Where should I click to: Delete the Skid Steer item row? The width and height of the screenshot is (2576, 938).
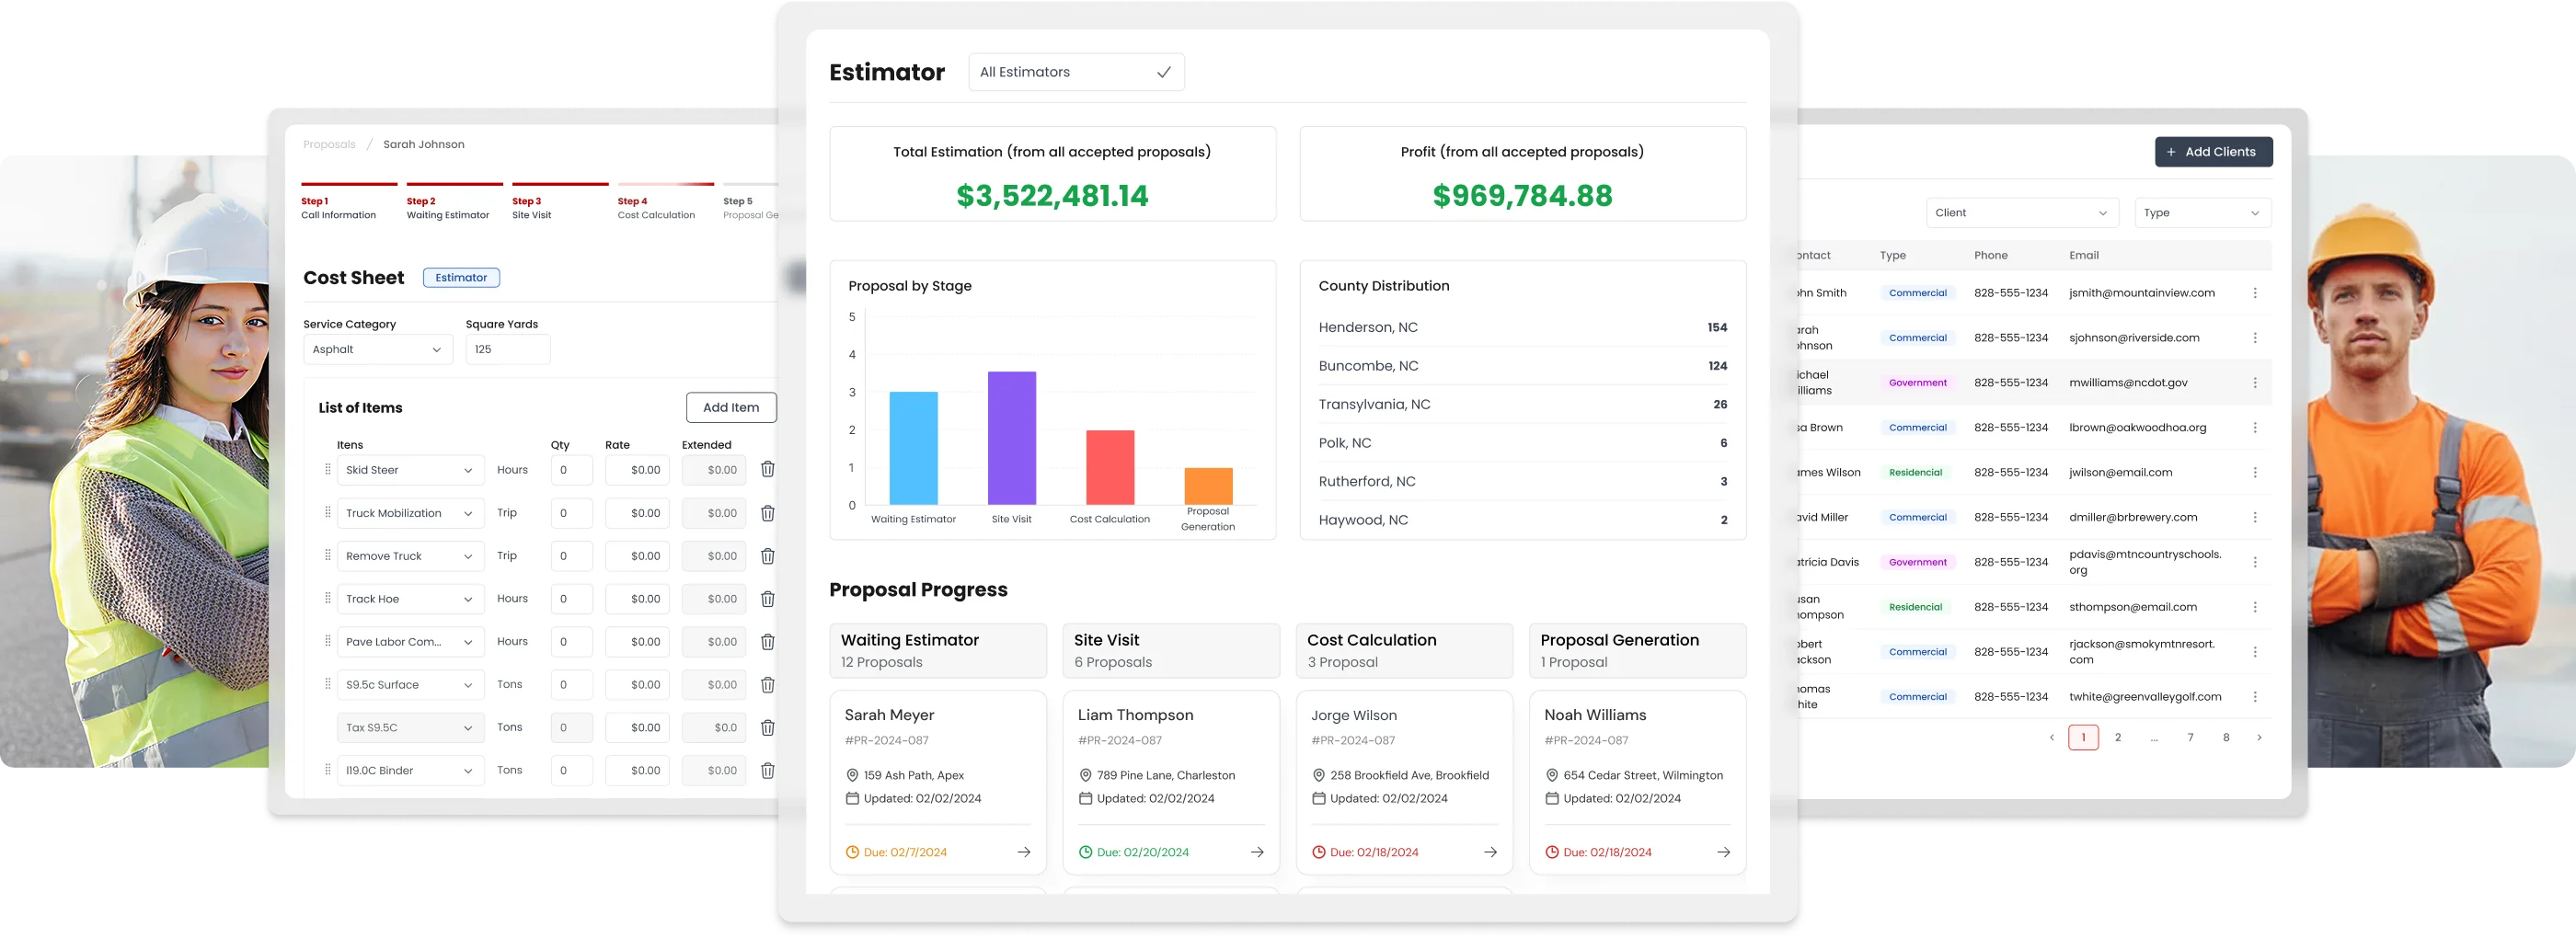click(767, 469)
